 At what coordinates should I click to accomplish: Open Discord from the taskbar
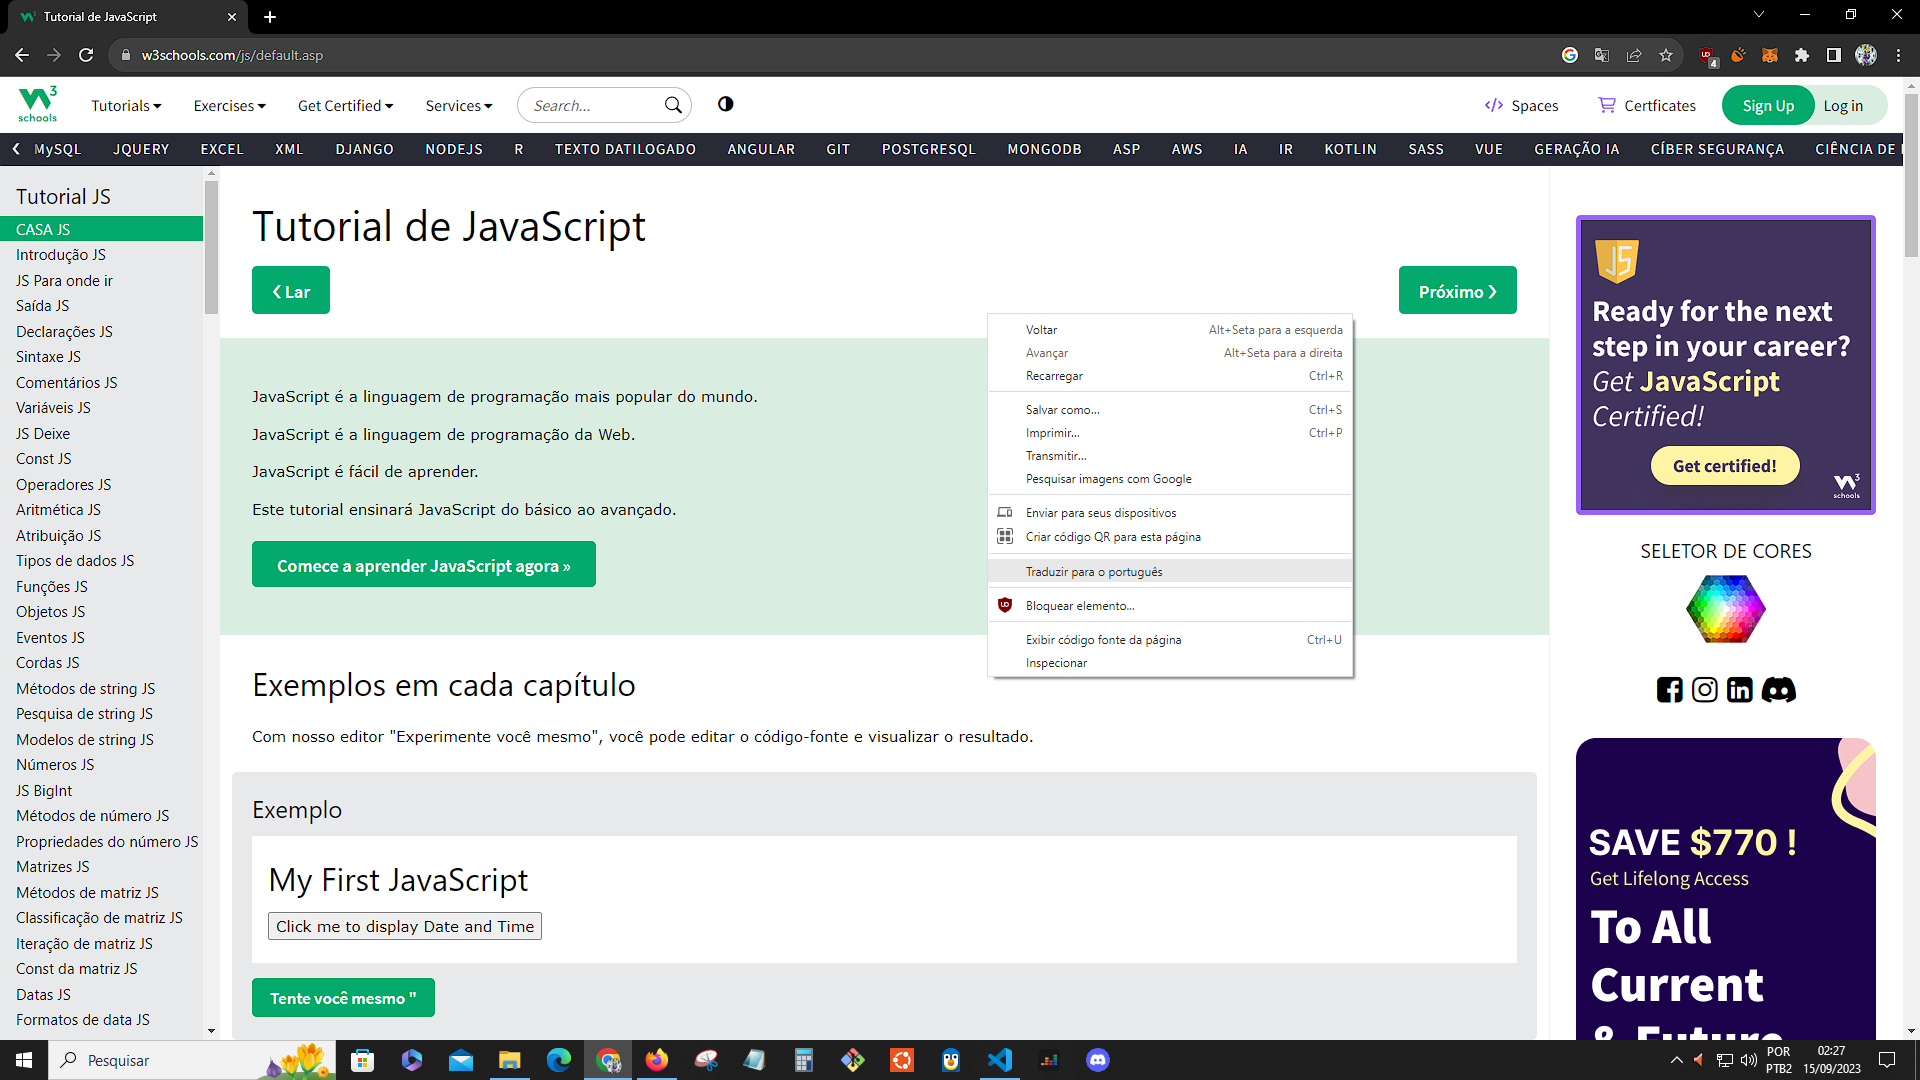coord(1097,1060)
